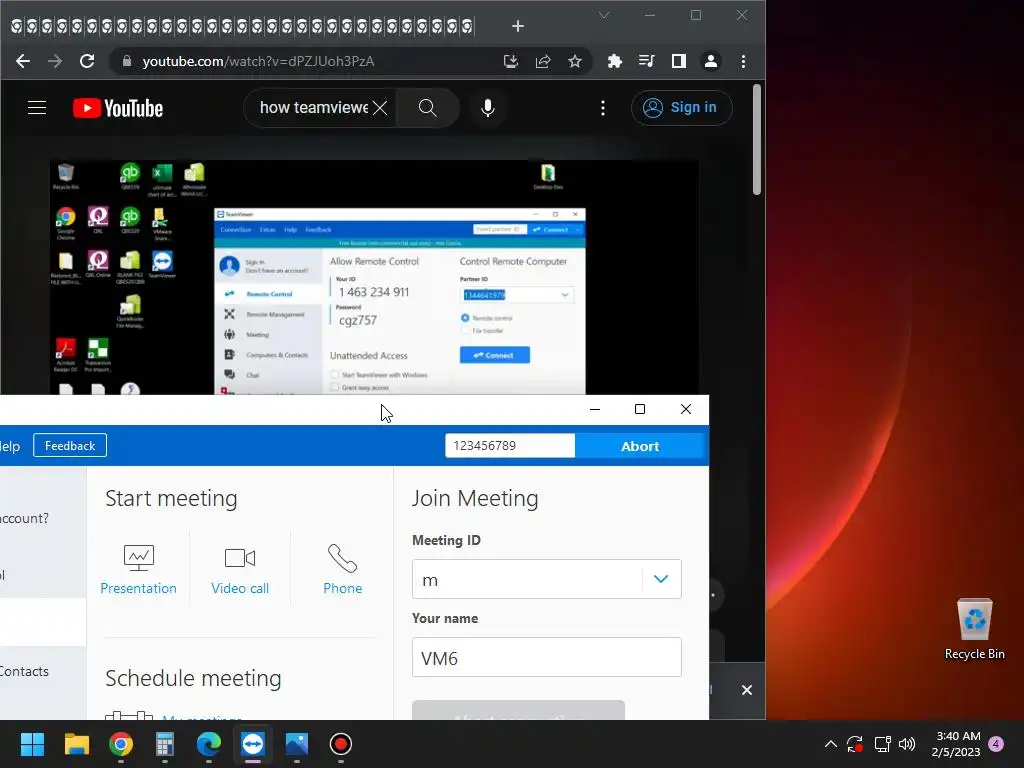Open Windows Start menu
The image size is (1024, 768).
[x=32, y=744]
